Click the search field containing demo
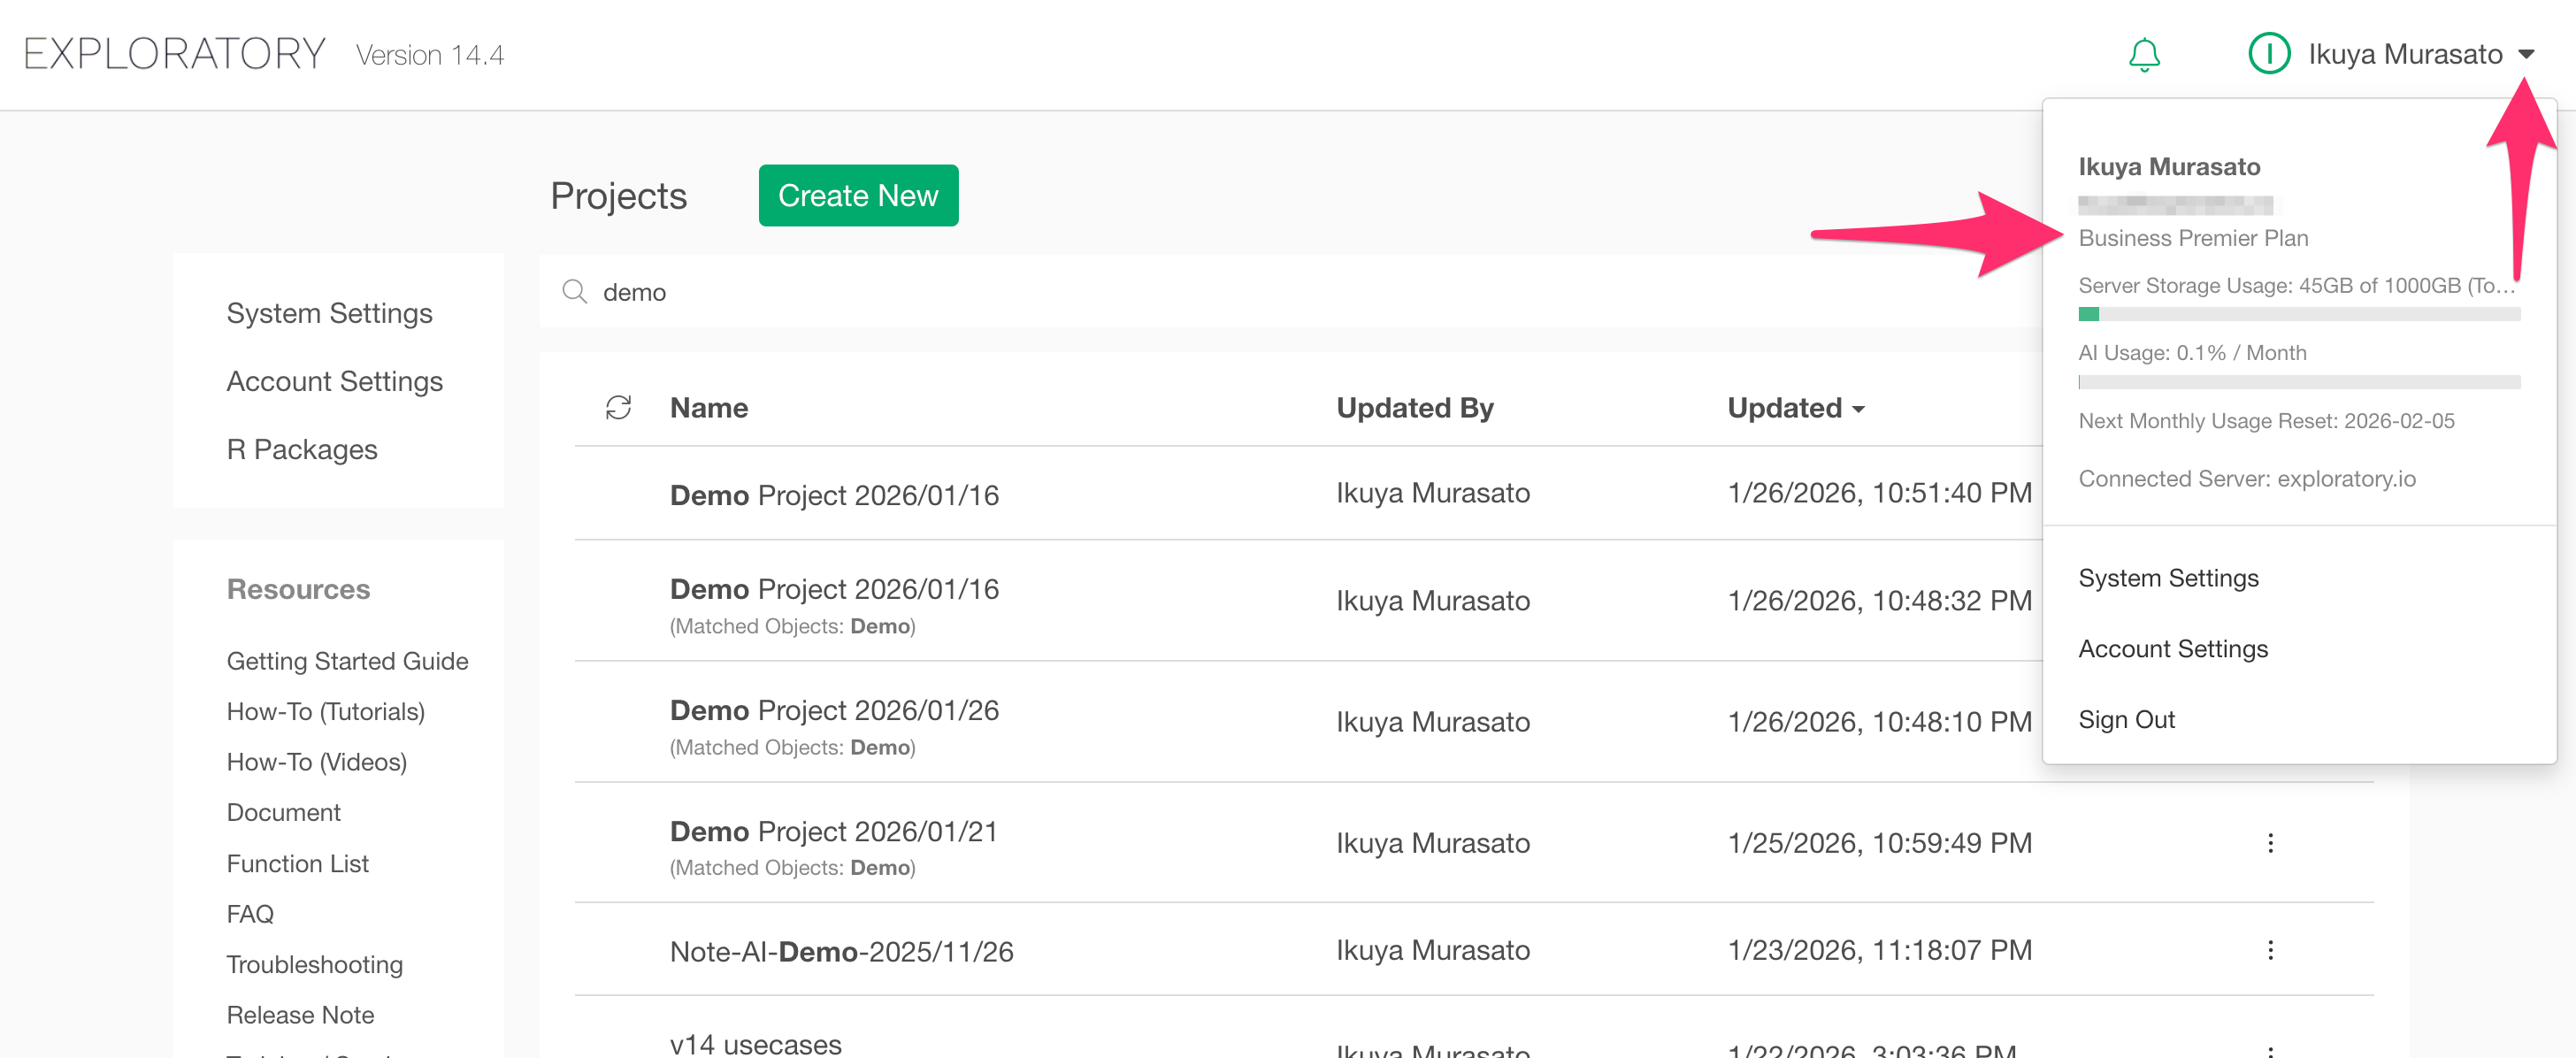 1200,292
